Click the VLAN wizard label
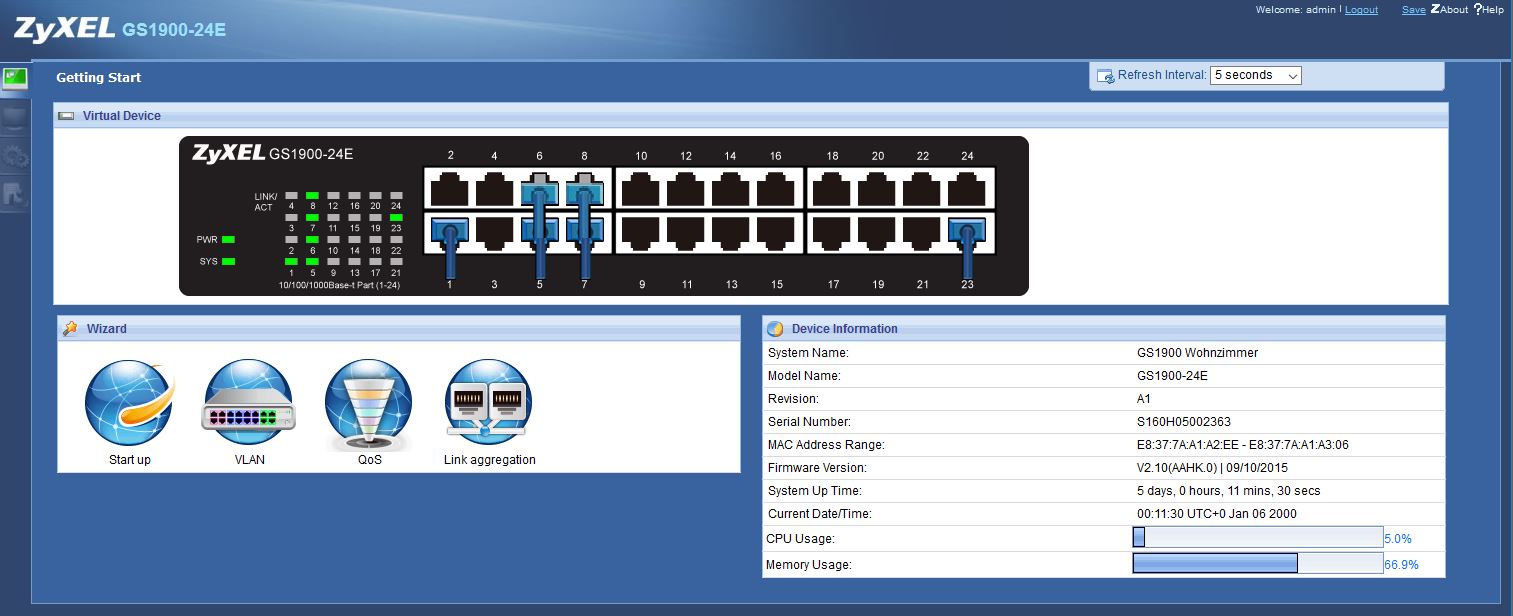 (x=249, y=460)
